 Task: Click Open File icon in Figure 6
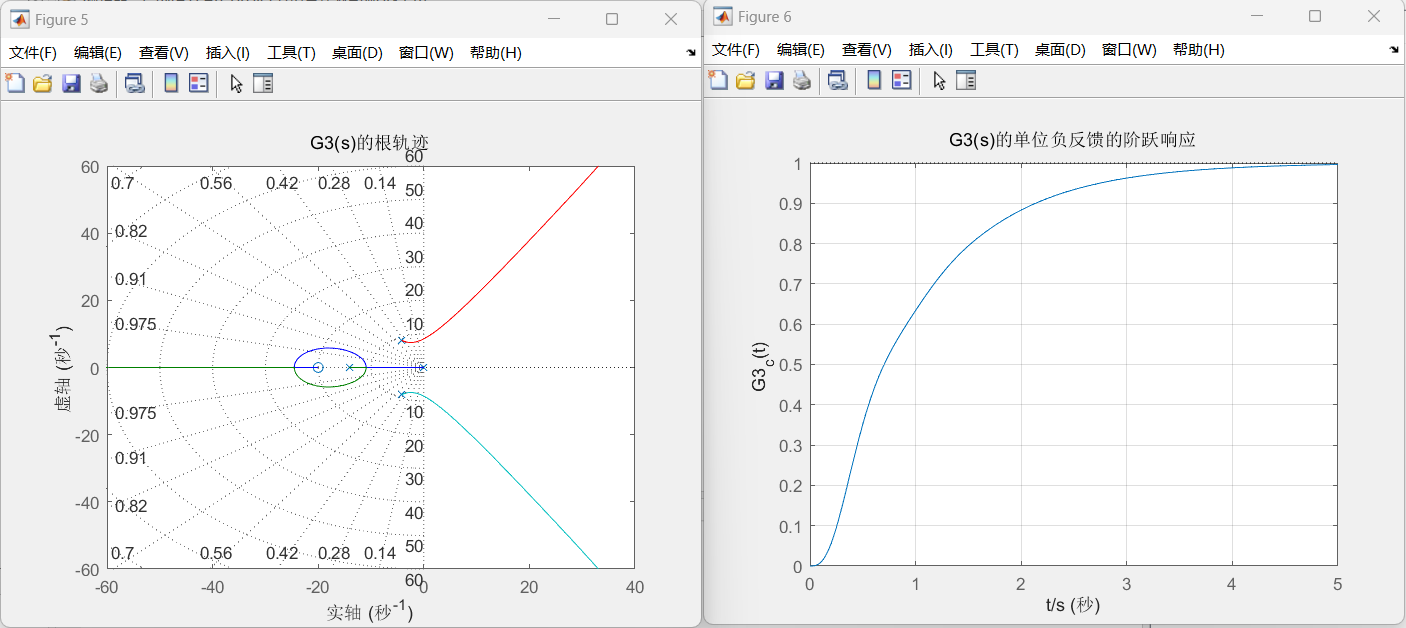click(x=745, y=80)
